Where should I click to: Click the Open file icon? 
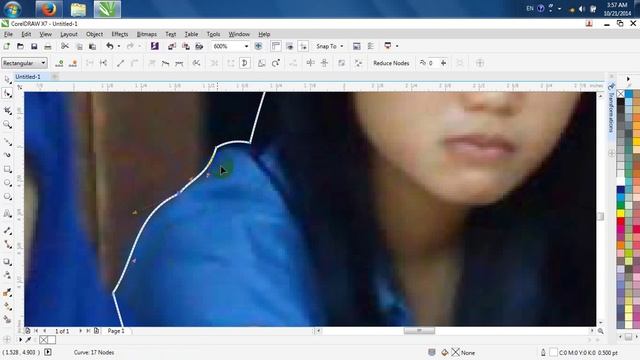[x=20, y=46]
